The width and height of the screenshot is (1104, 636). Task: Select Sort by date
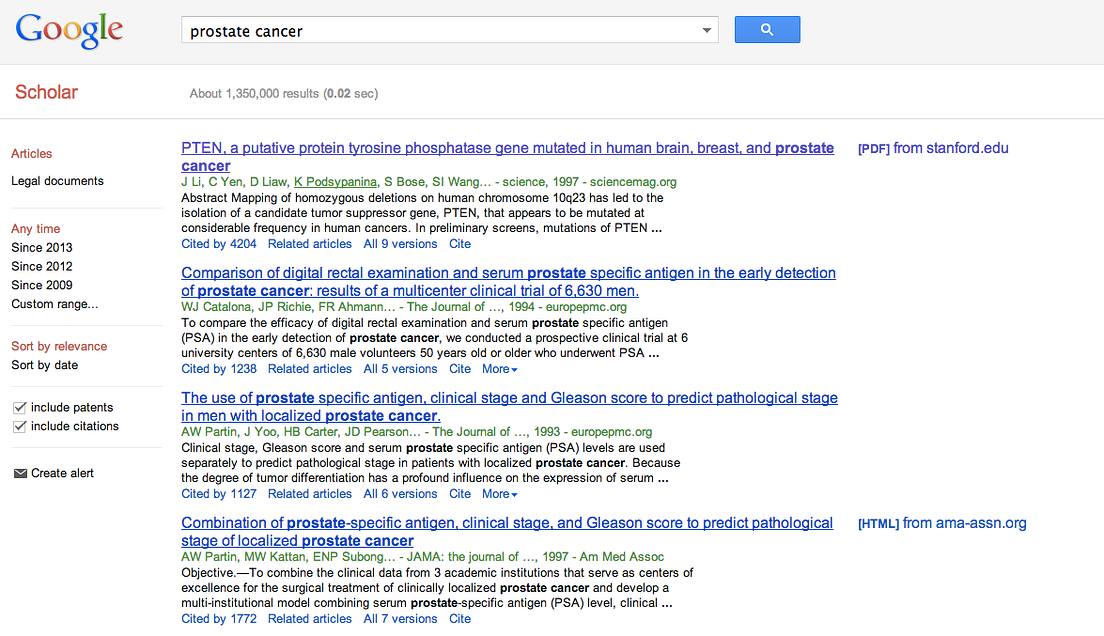click(x=44, y=366)
